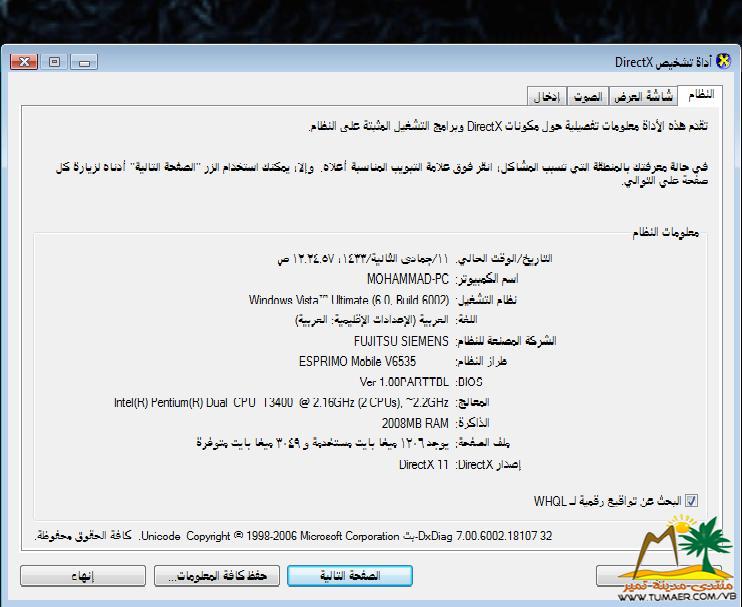Click حفظ كافة المعلومات button
The width and height of the screenshot is (742, 607).
(215, 576)
